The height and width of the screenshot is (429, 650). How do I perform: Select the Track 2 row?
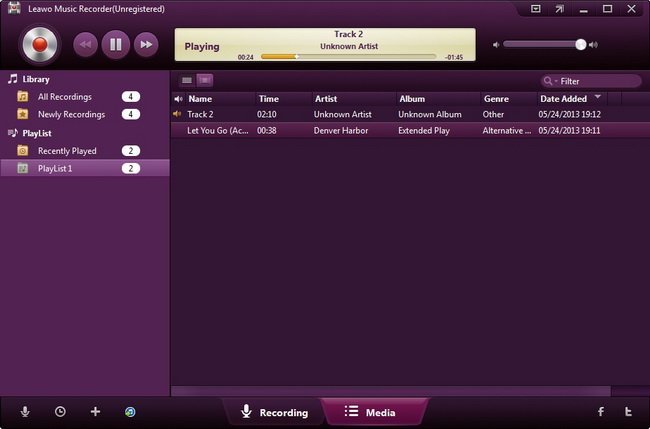click(410, 114)
